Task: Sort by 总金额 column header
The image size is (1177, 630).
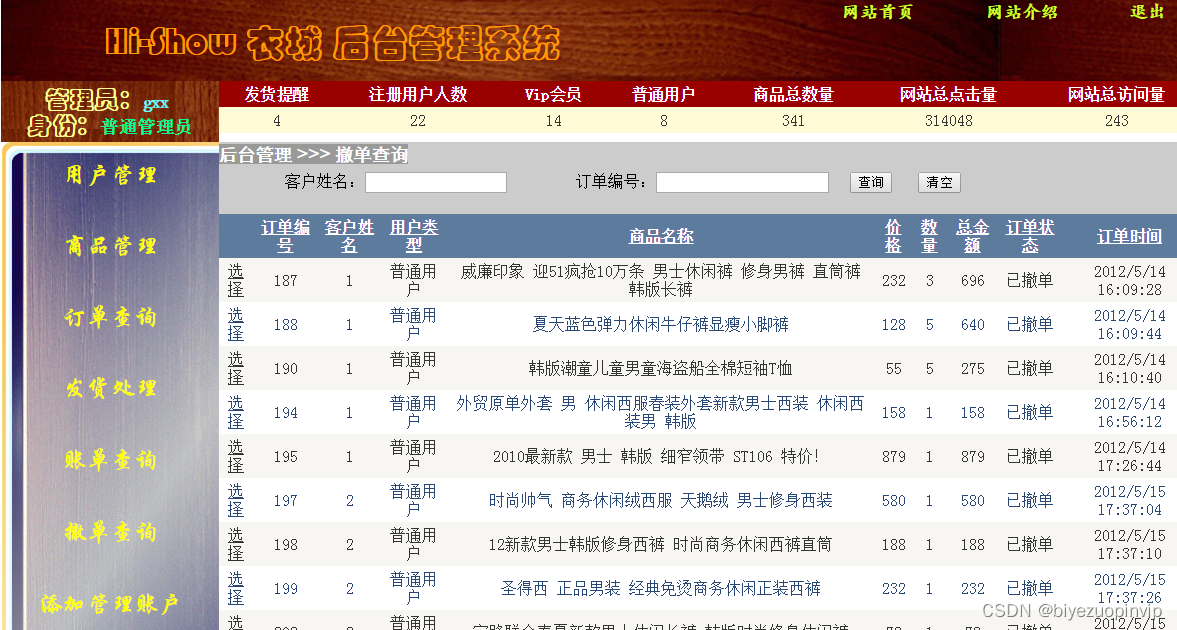Action: [x=972, y=236]
